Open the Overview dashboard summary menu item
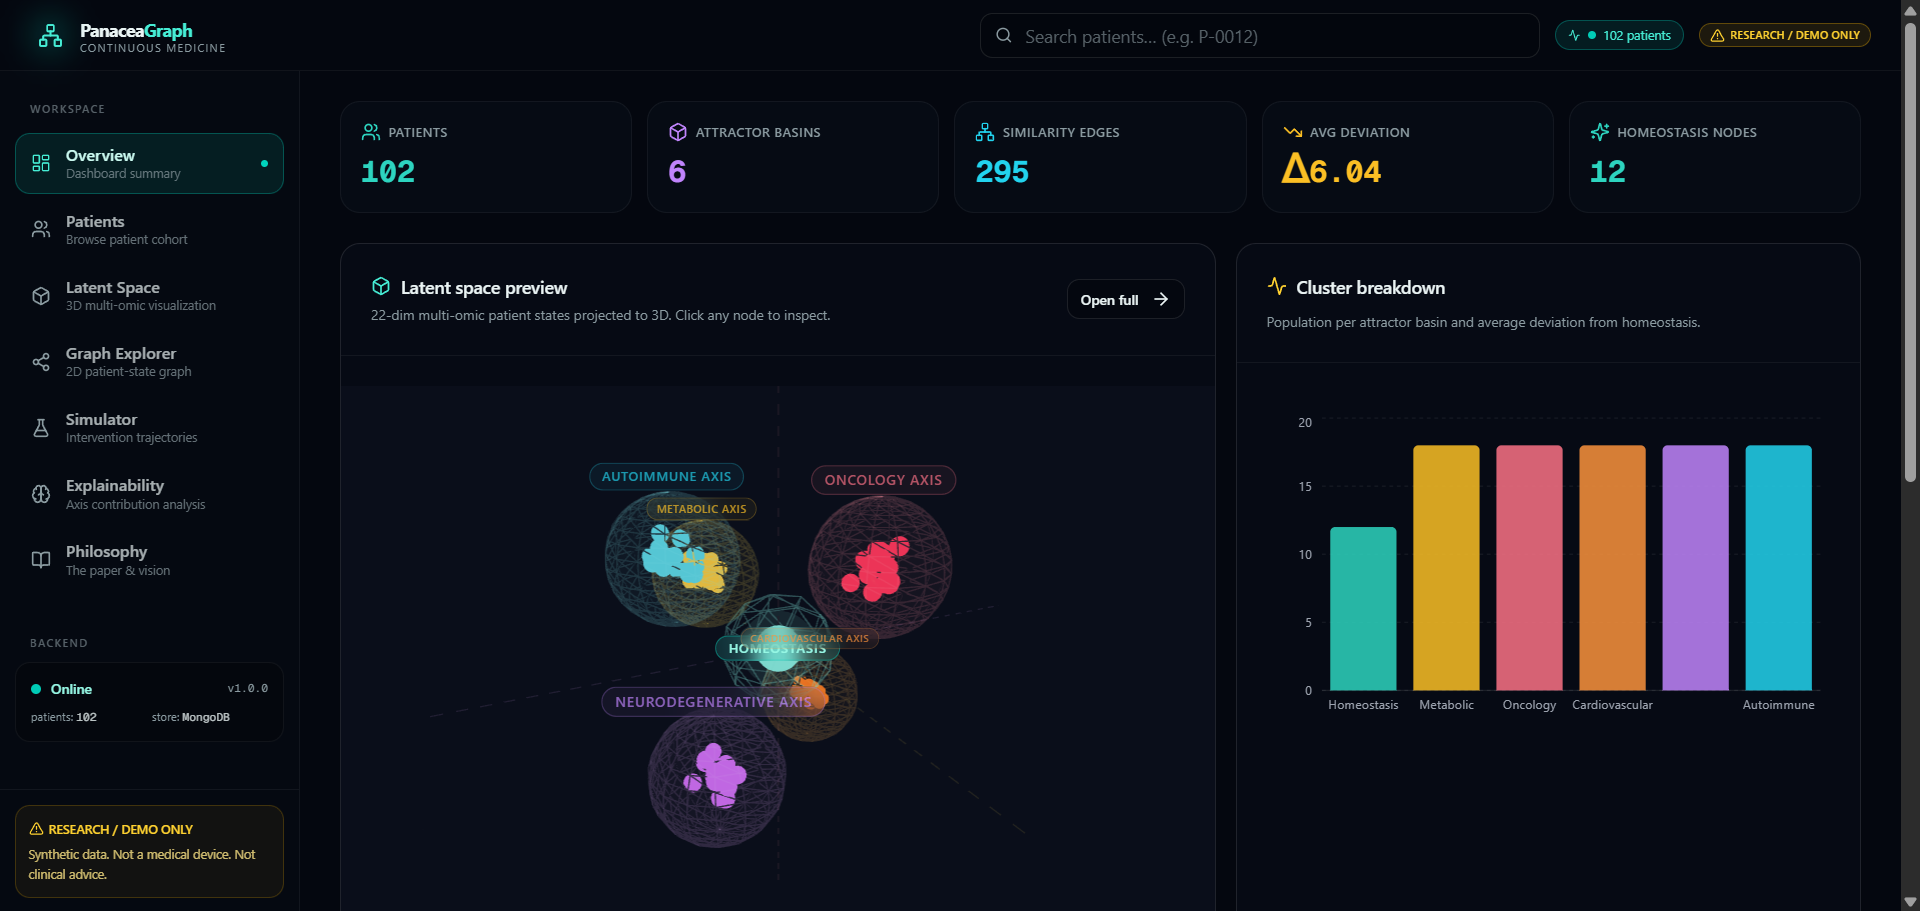Viewport: 1920px width, 911px height. 149,163
